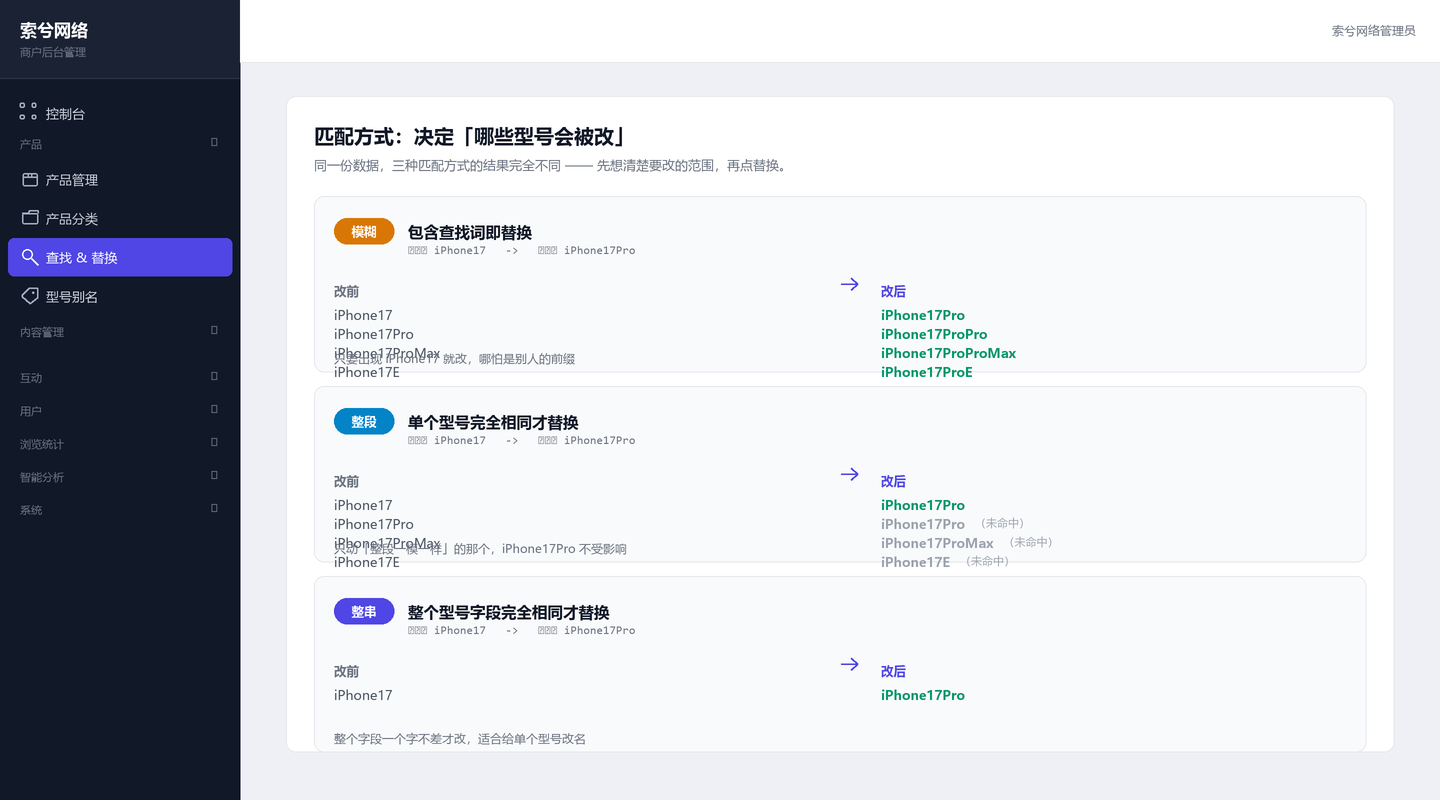Viewport: 1440px width, 800px height.
Task: Click the green result iPhone17ProPro
Action: 934,334
